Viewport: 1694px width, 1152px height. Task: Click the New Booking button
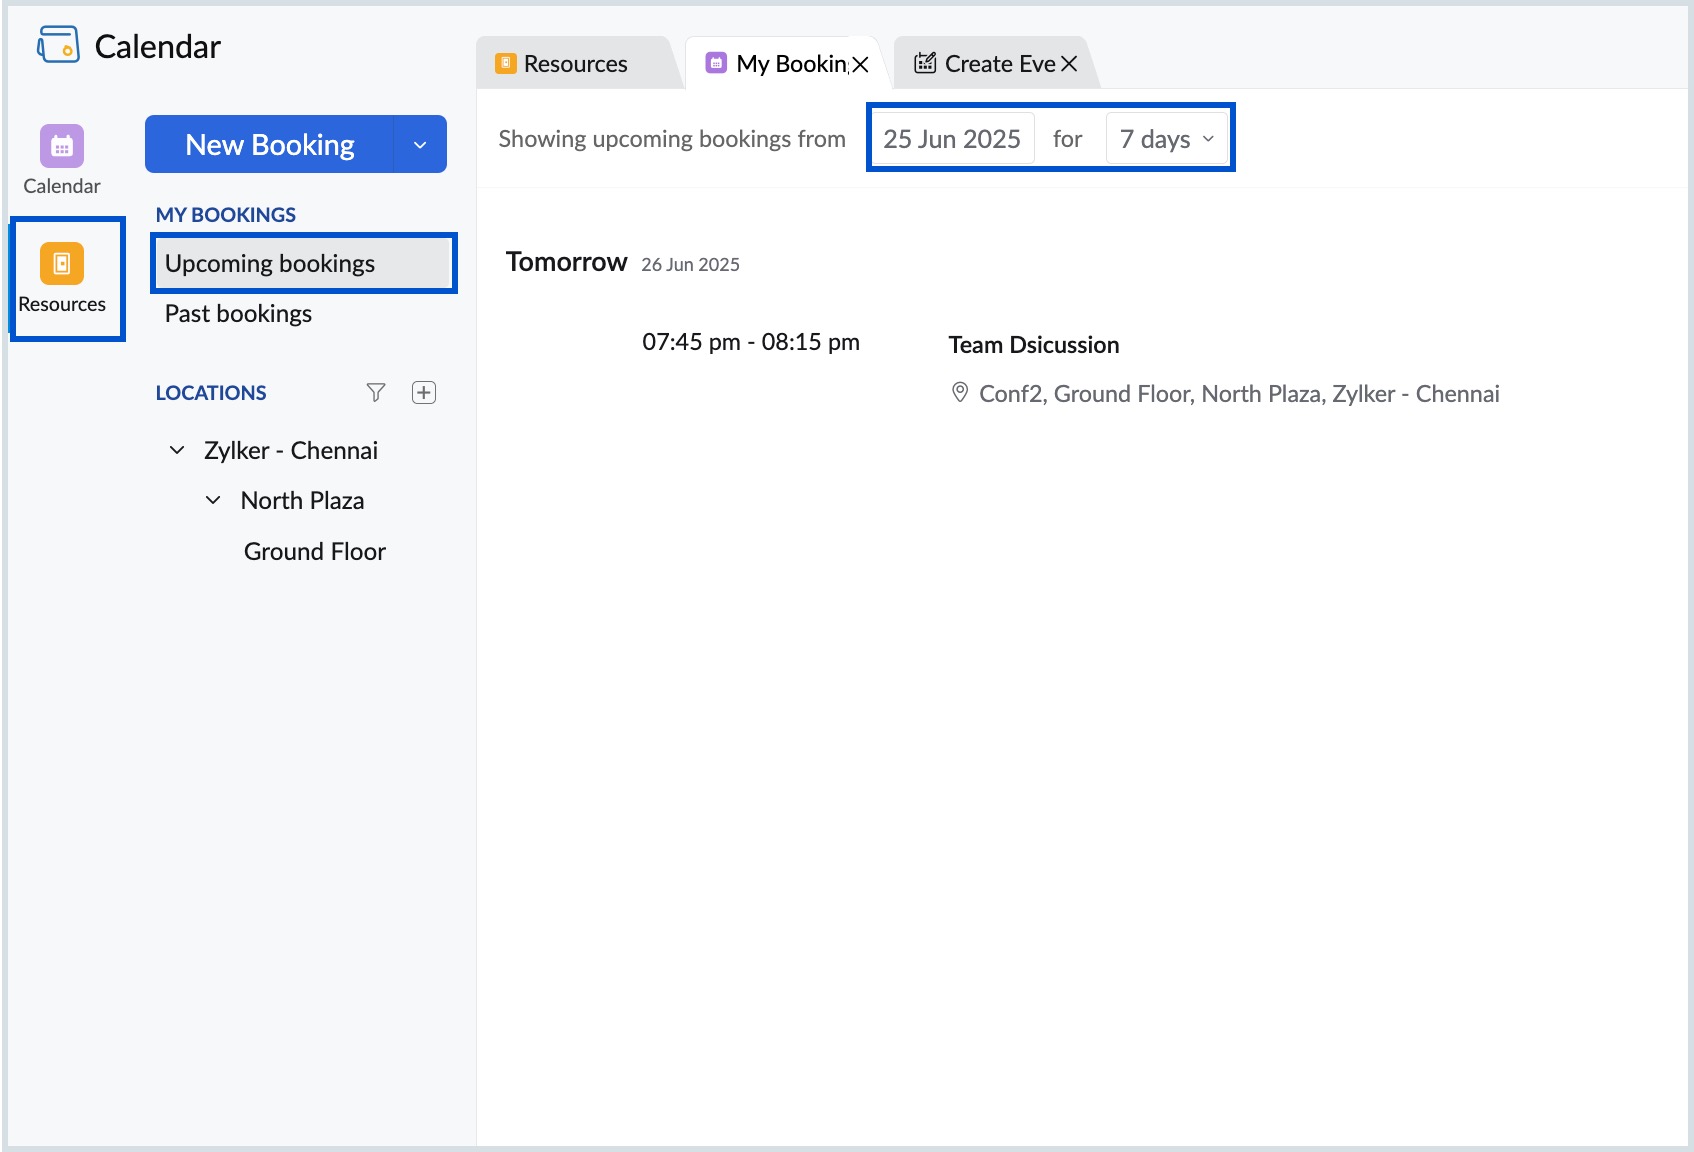click(x=270, y=145)
